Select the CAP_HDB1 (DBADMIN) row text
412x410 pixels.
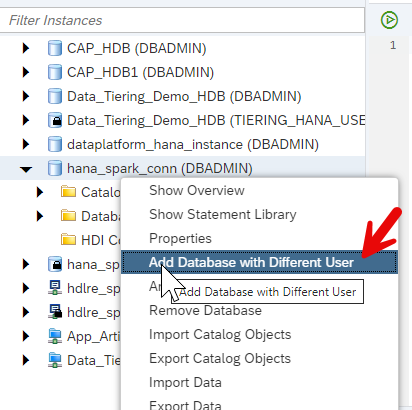point(140,72)
